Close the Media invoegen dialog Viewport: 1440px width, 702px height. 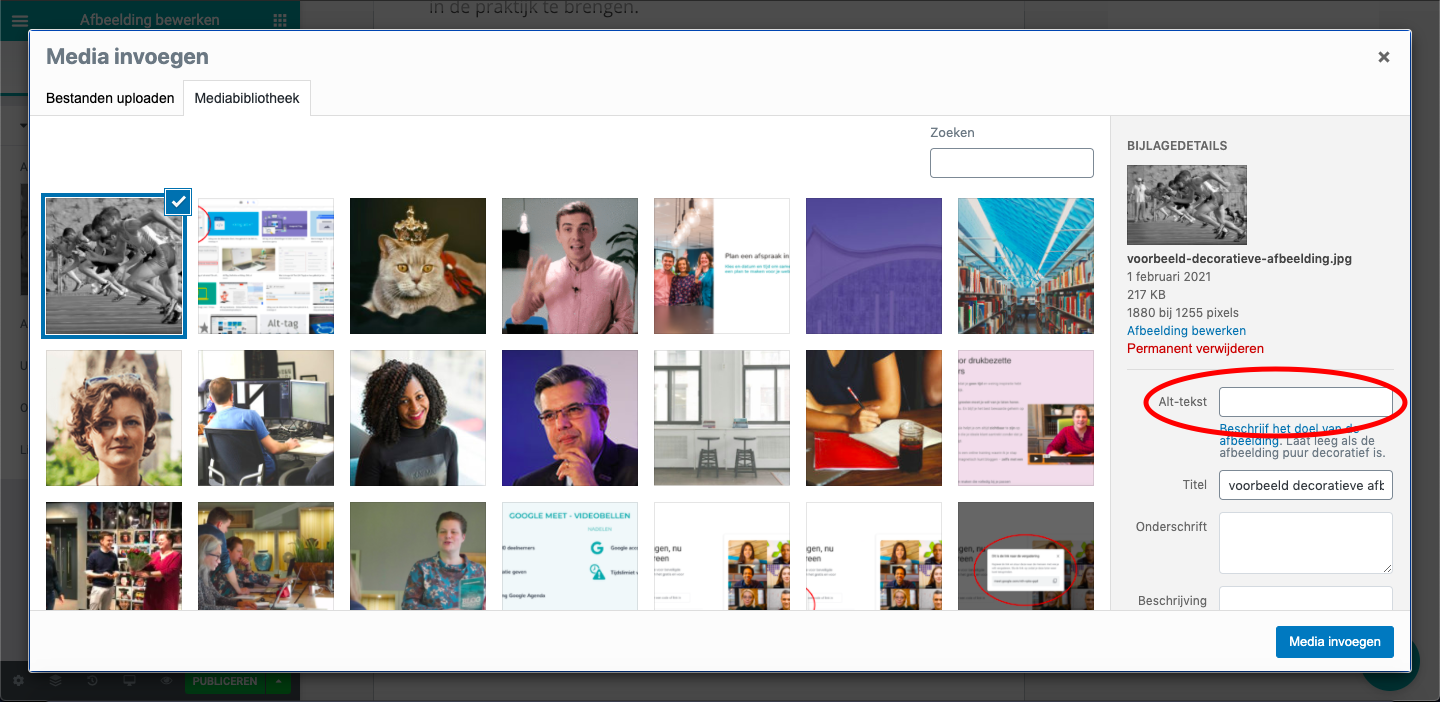[x=1384, y=57]
